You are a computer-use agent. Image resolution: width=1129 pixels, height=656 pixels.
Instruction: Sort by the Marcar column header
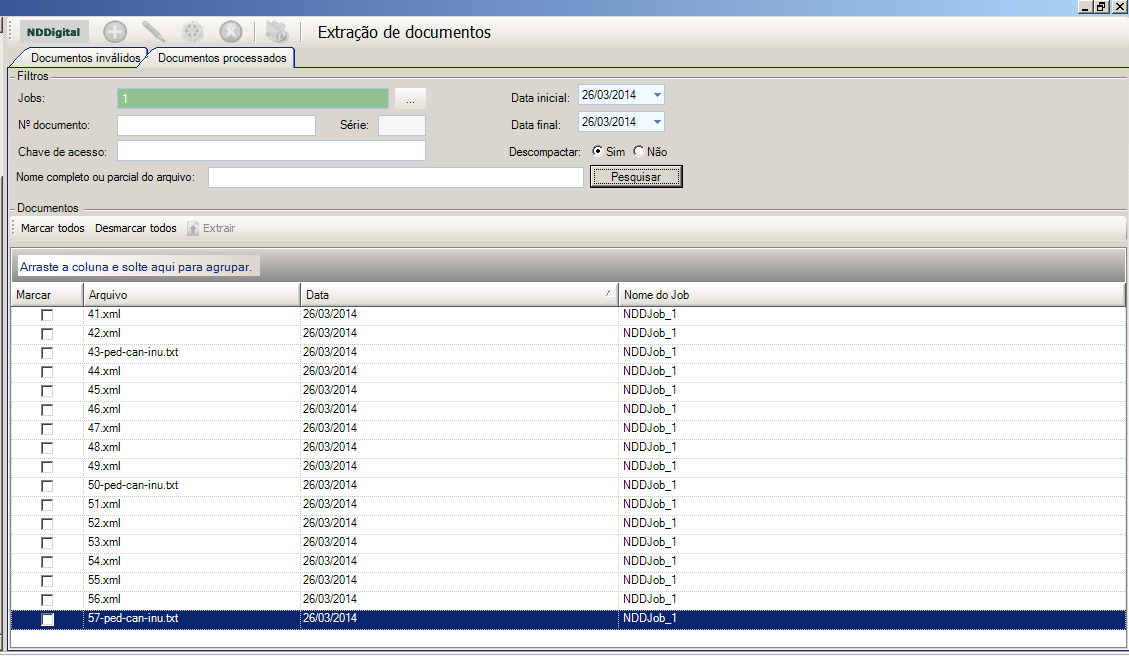coord(47,295)
